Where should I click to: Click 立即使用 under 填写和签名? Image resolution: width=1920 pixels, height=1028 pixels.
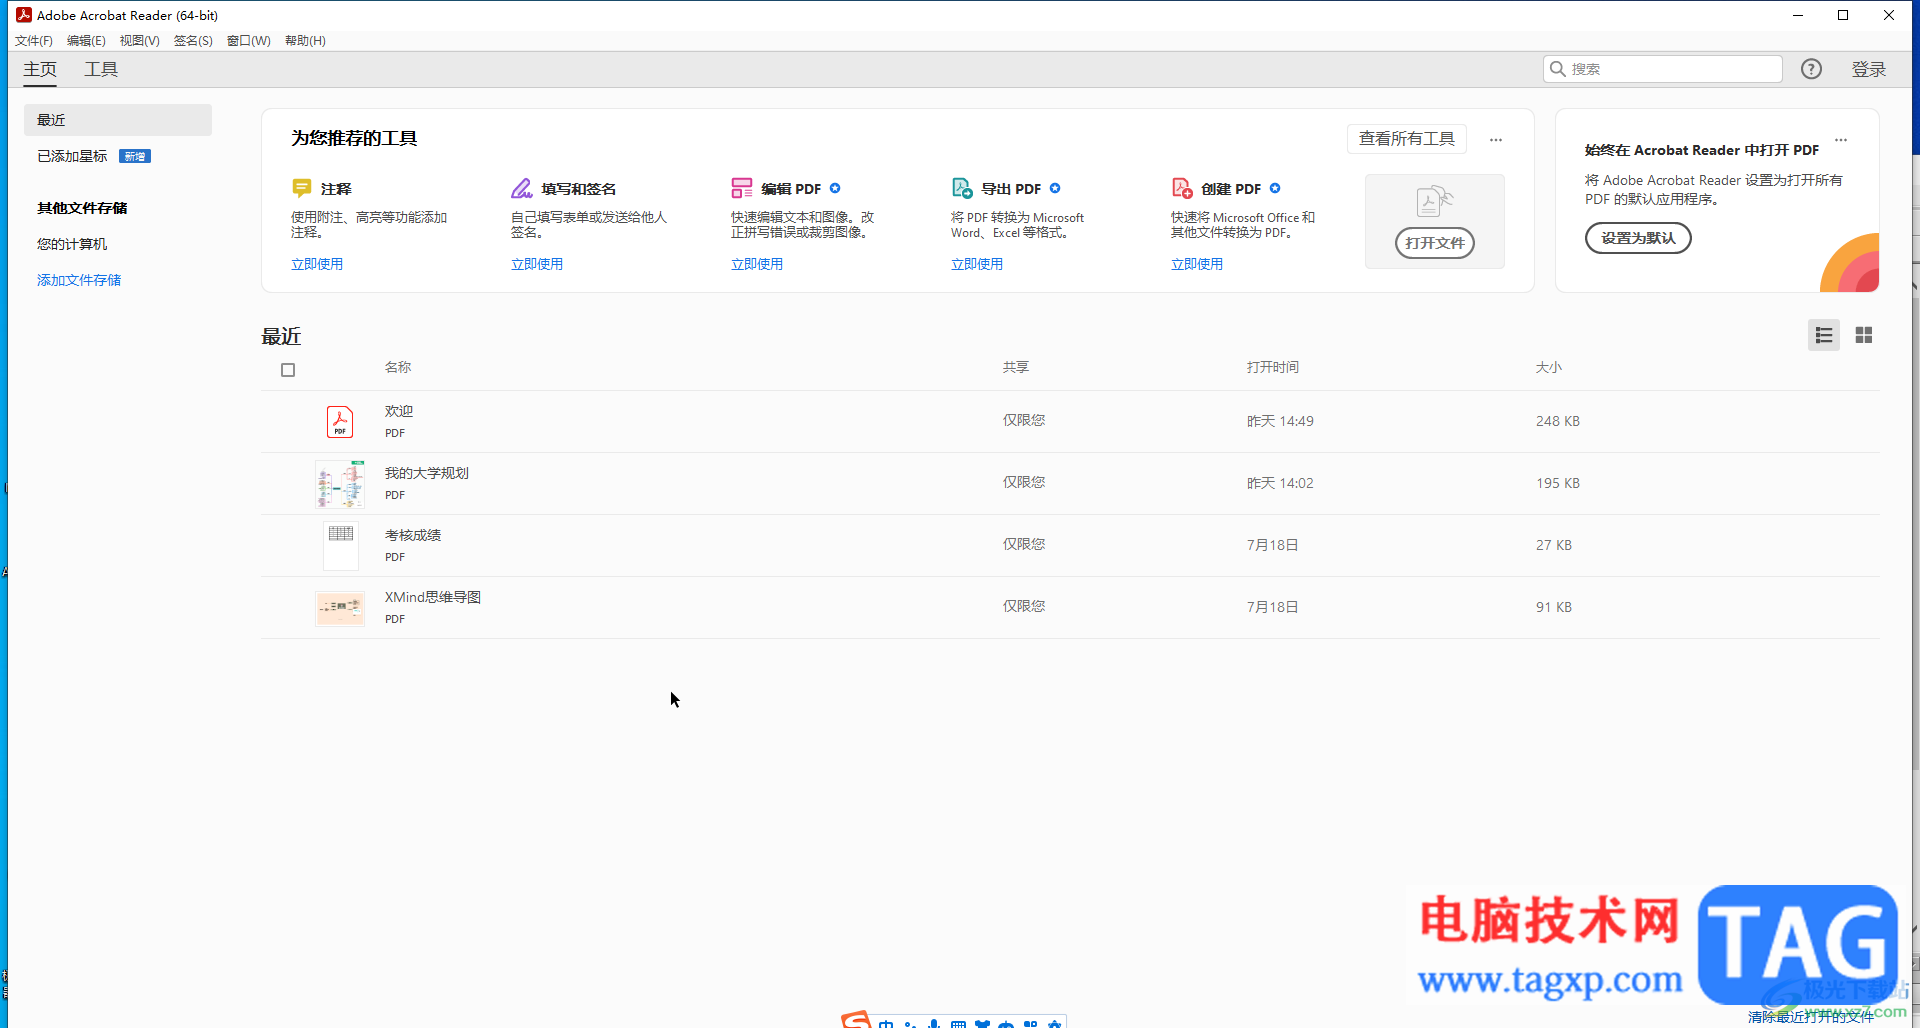coord(537,264)
